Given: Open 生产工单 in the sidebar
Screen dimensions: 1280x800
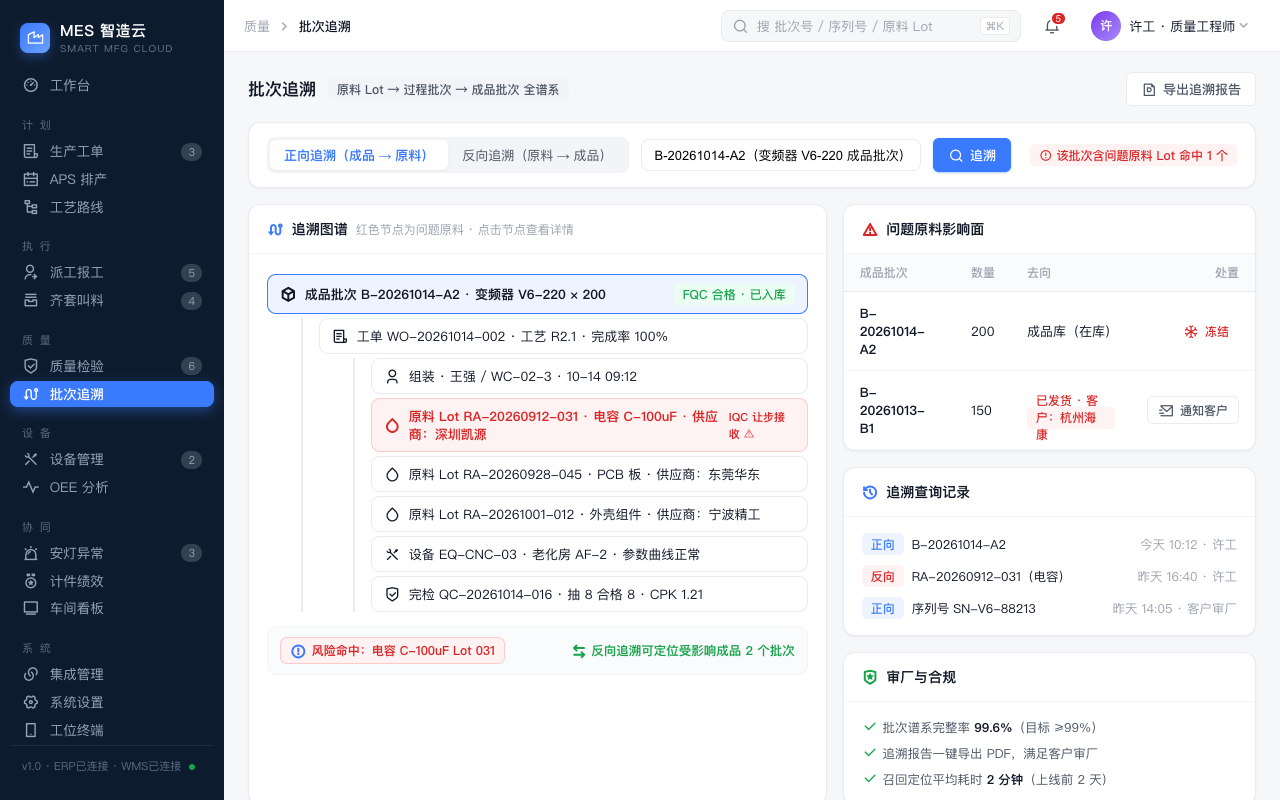Looking at the screenshot, I should 112,151.
